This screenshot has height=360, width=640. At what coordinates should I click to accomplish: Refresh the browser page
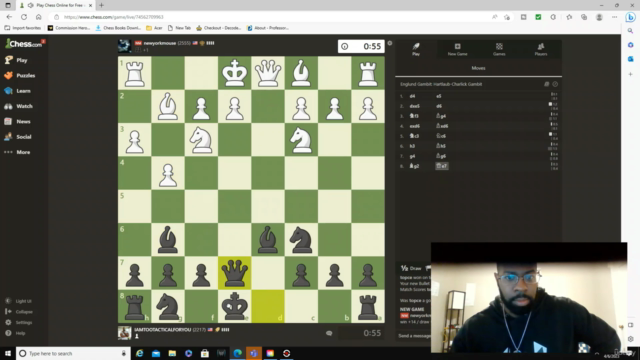(x=24, y=17)
